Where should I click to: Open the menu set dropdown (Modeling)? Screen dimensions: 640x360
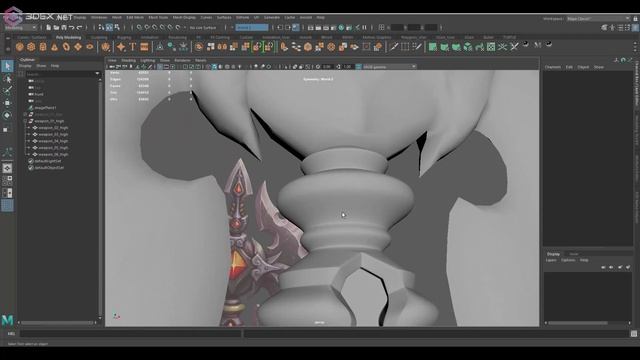20,28
